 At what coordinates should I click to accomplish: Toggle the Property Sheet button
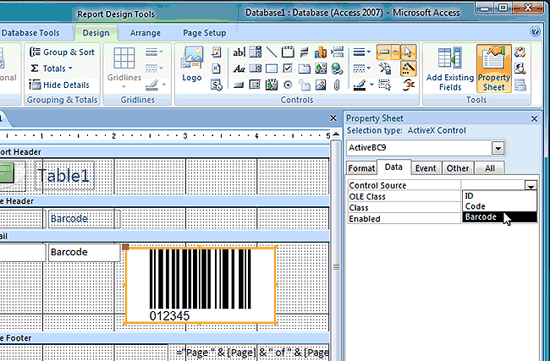pyautogui.click(x=494, y=69)
